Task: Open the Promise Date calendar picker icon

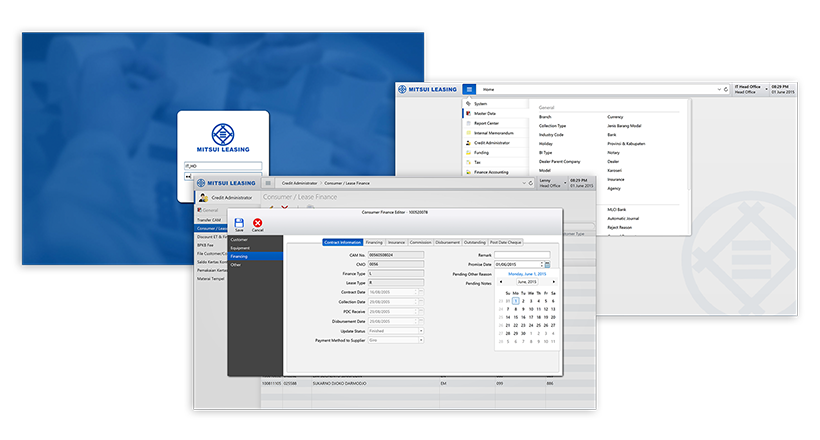Action: tap(547, 264)
